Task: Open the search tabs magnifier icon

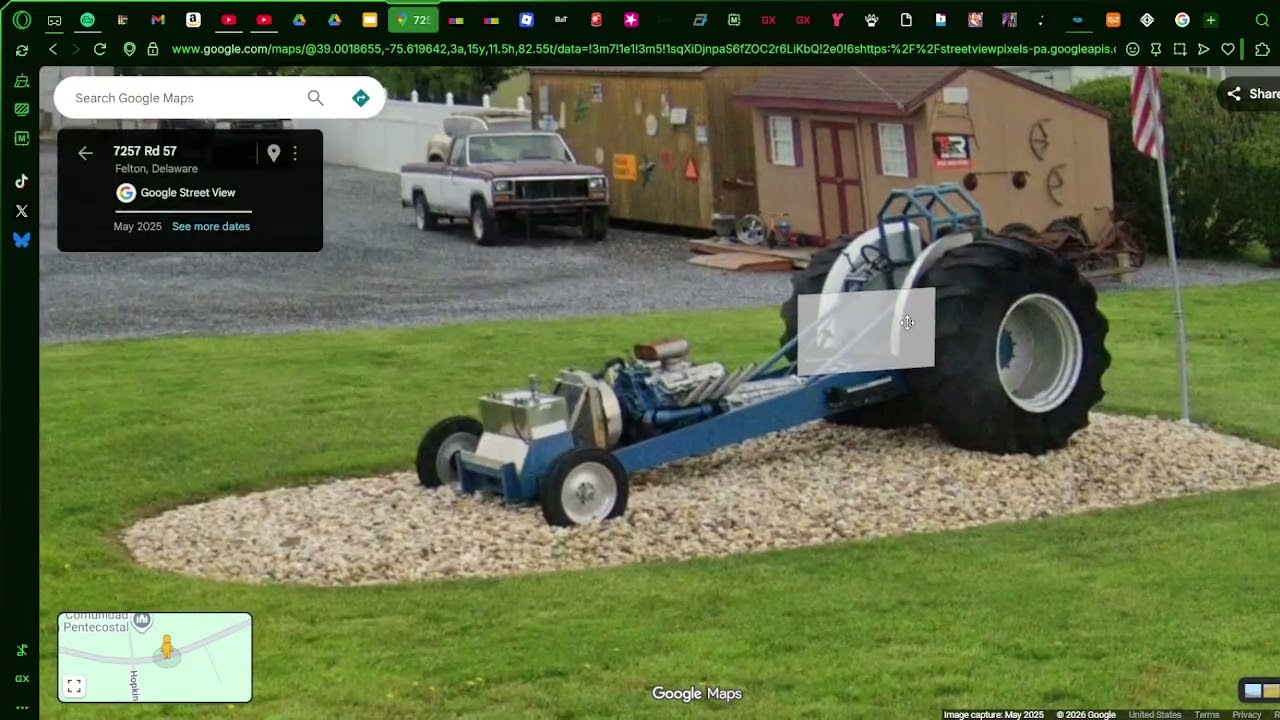Action: click(x=1262, y=20)
